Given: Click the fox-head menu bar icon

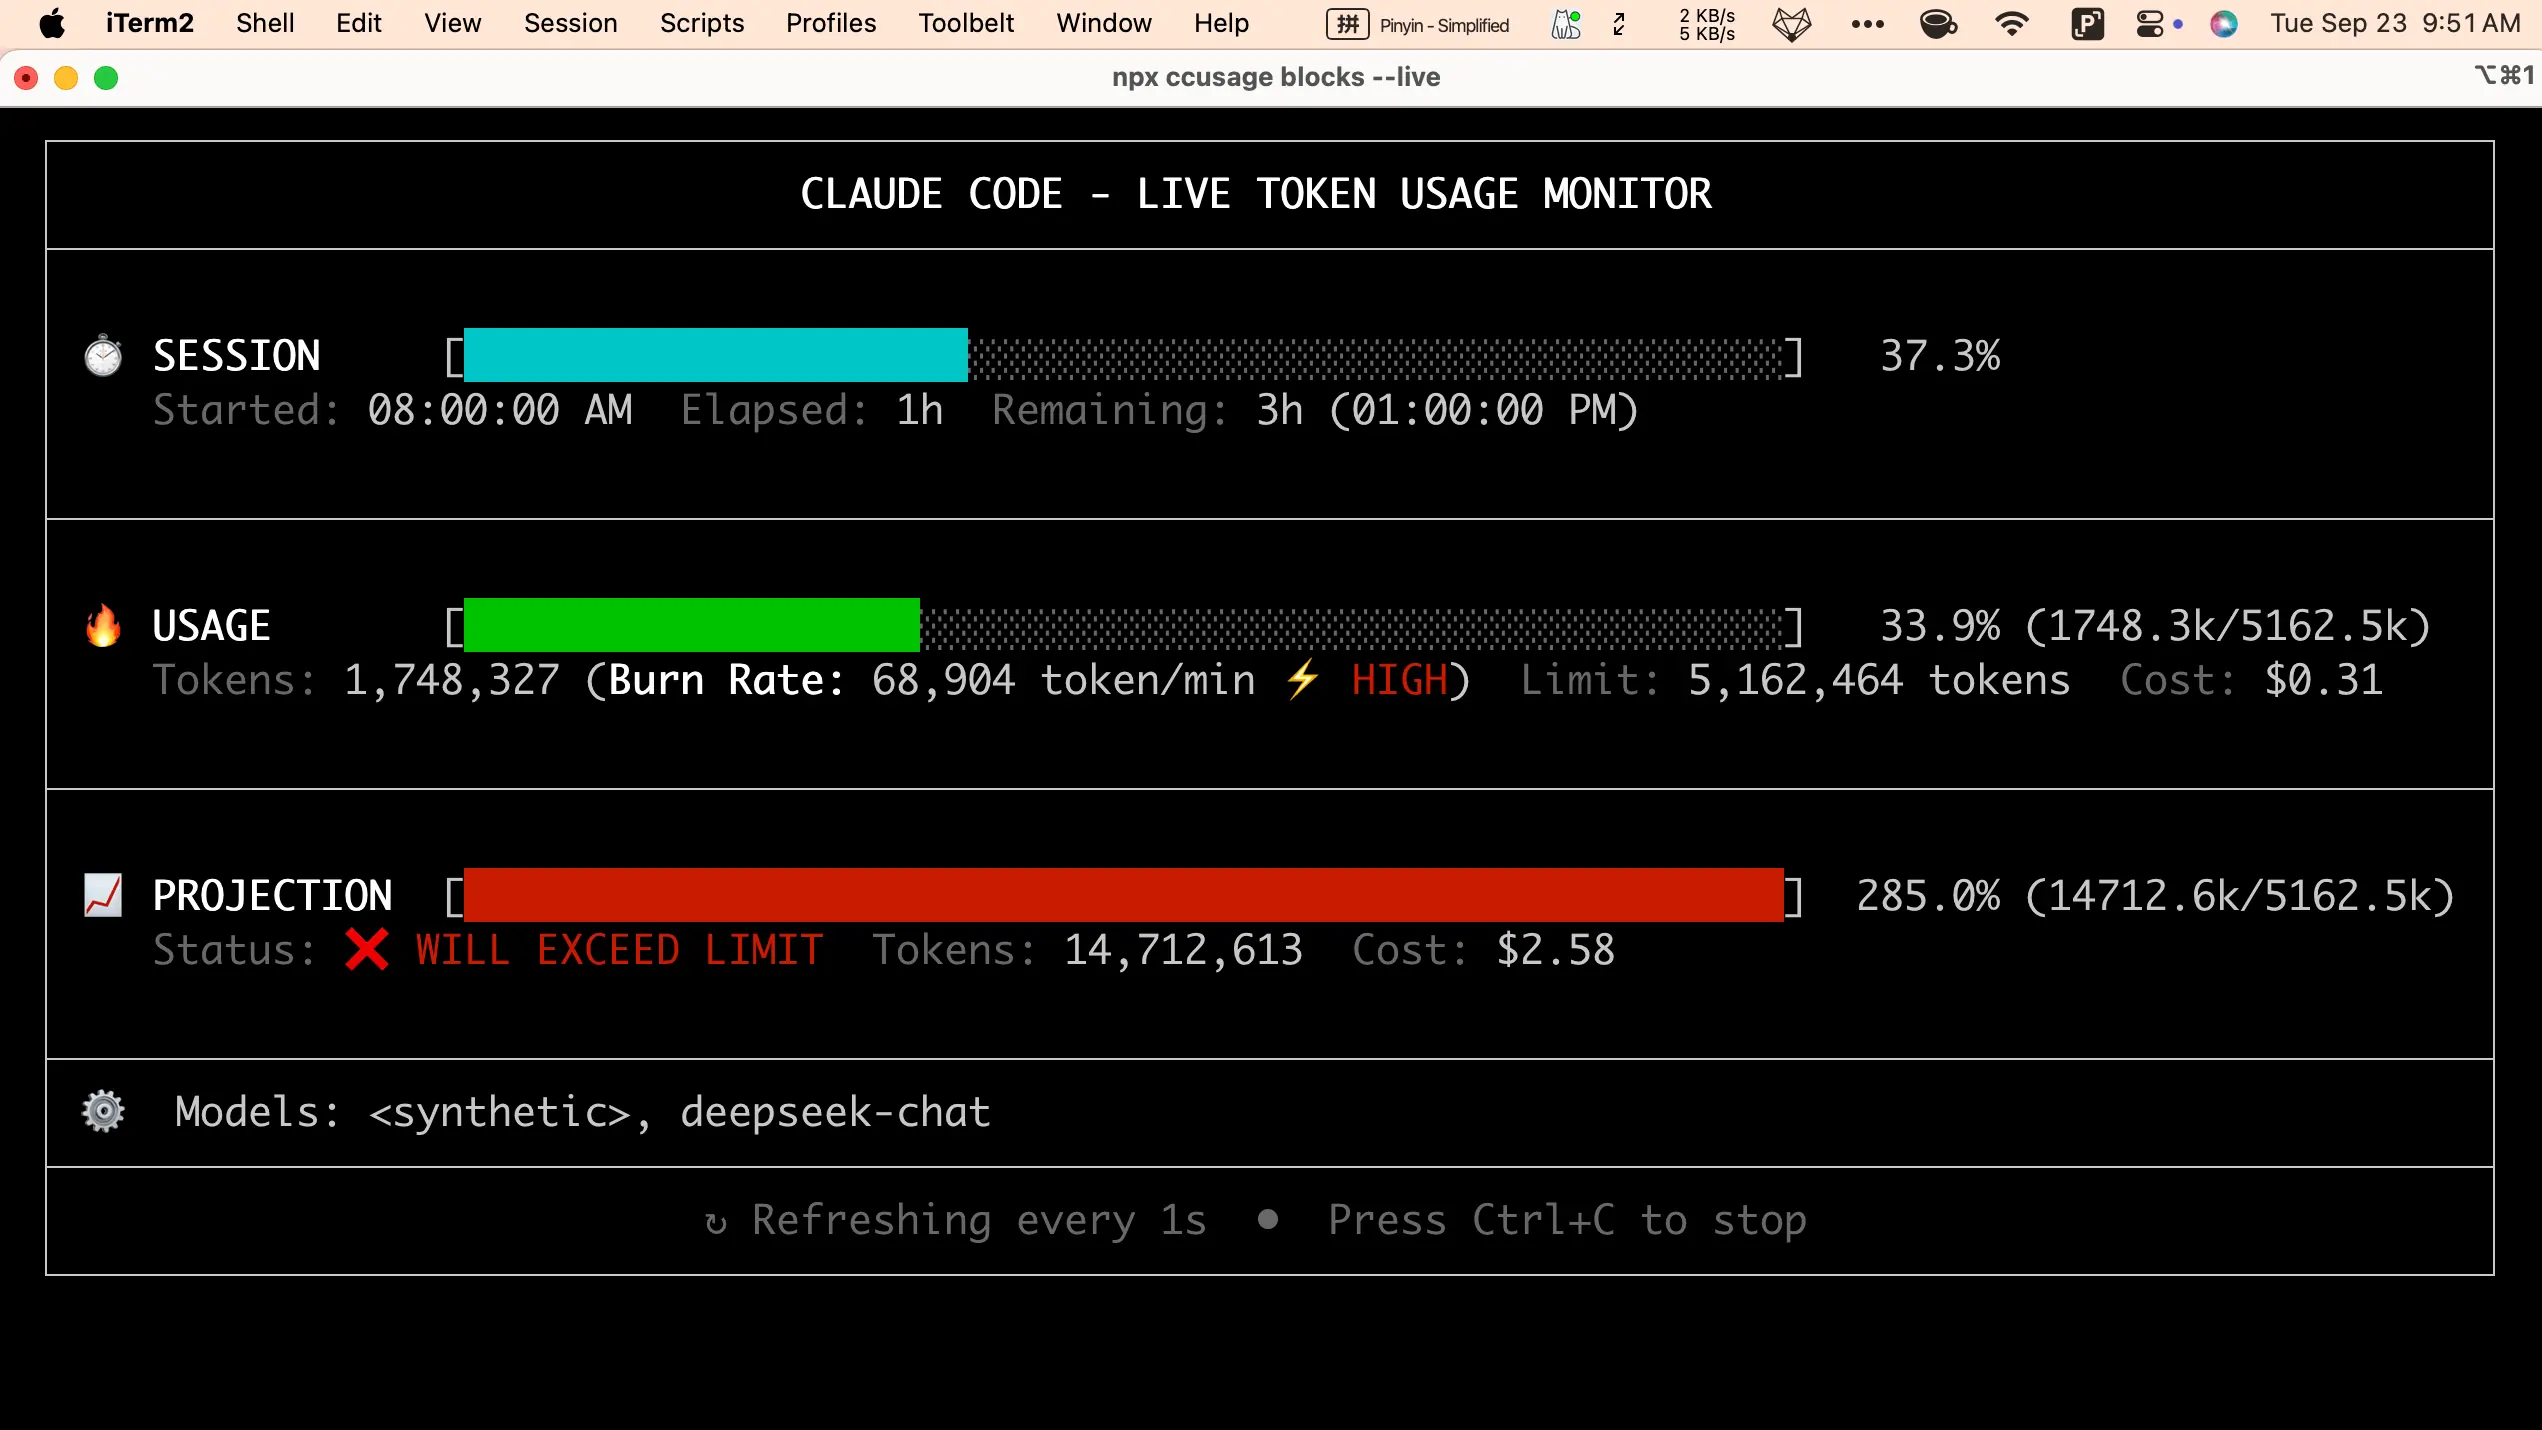Looking at the screenshot, I should click(1791, 23).
